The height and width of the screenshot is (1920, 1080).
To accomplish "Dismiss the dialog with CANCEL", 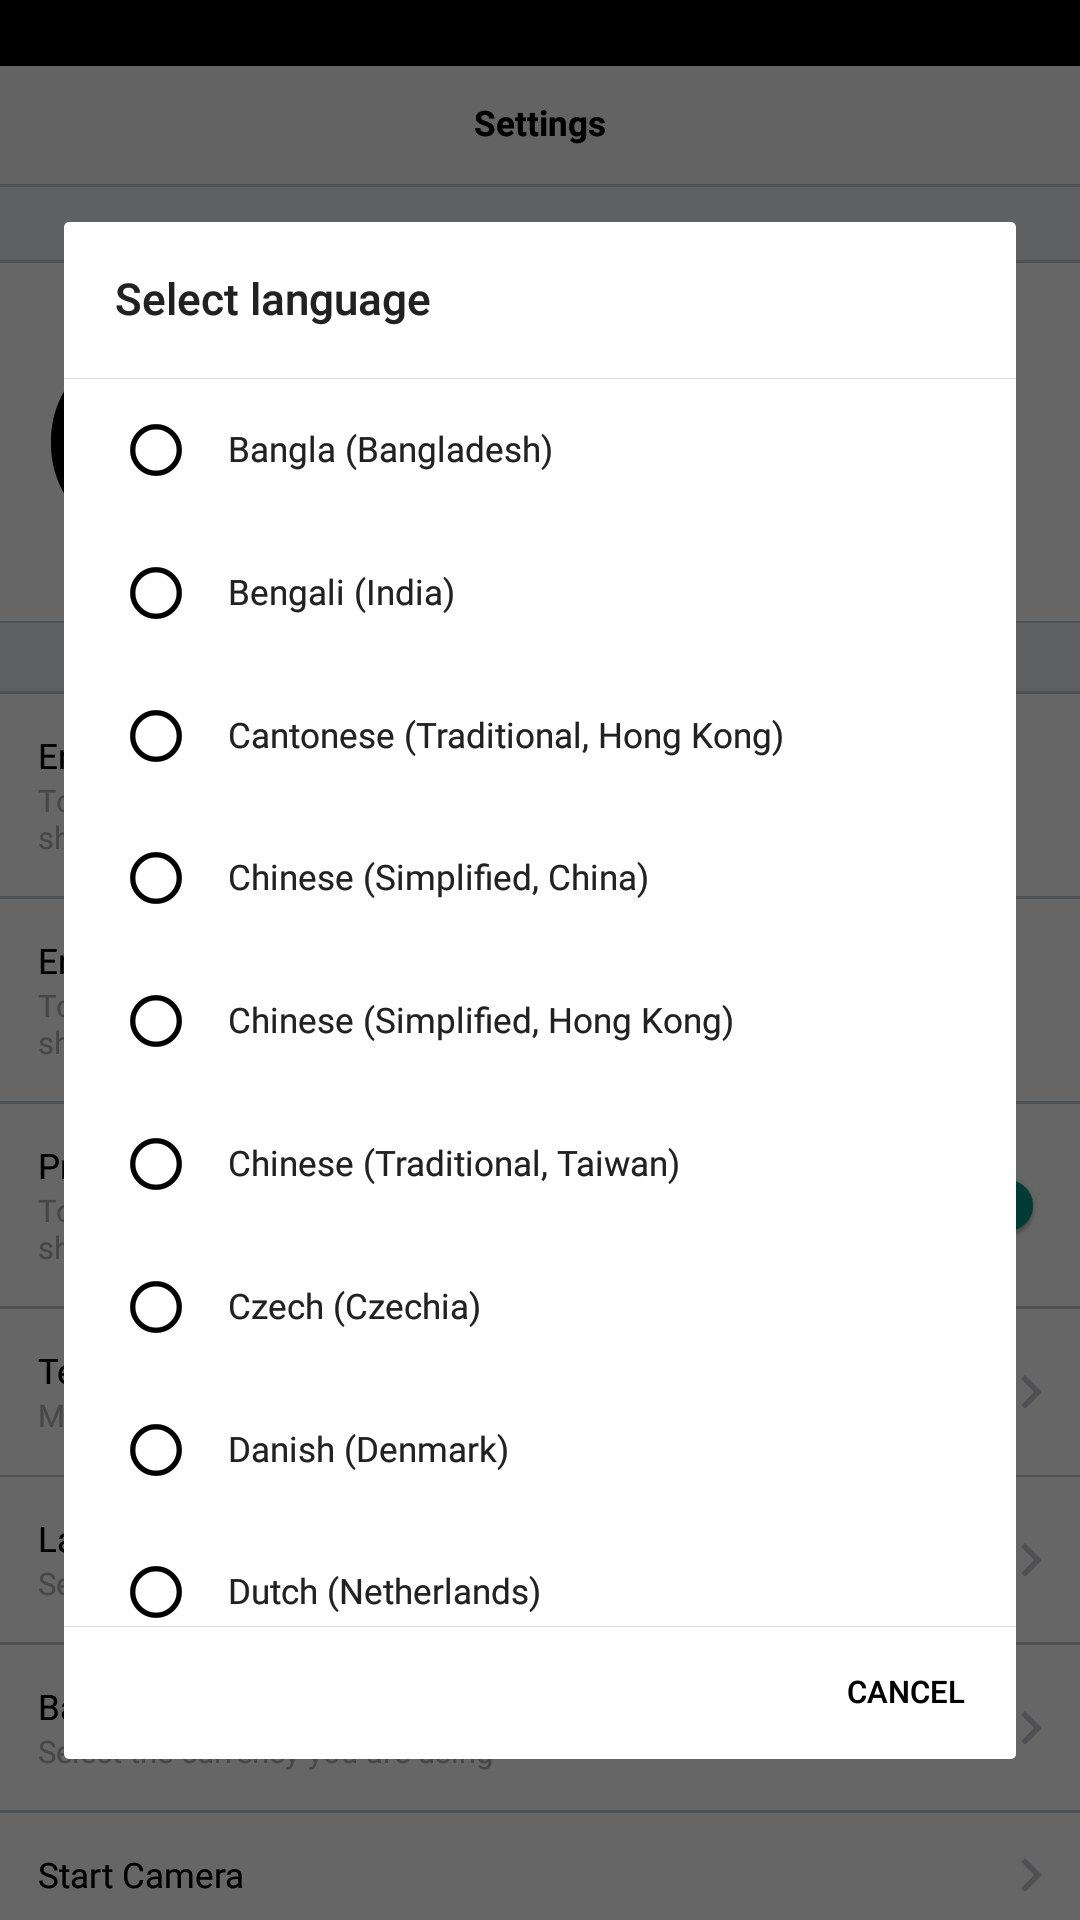I will [904, 1692].
